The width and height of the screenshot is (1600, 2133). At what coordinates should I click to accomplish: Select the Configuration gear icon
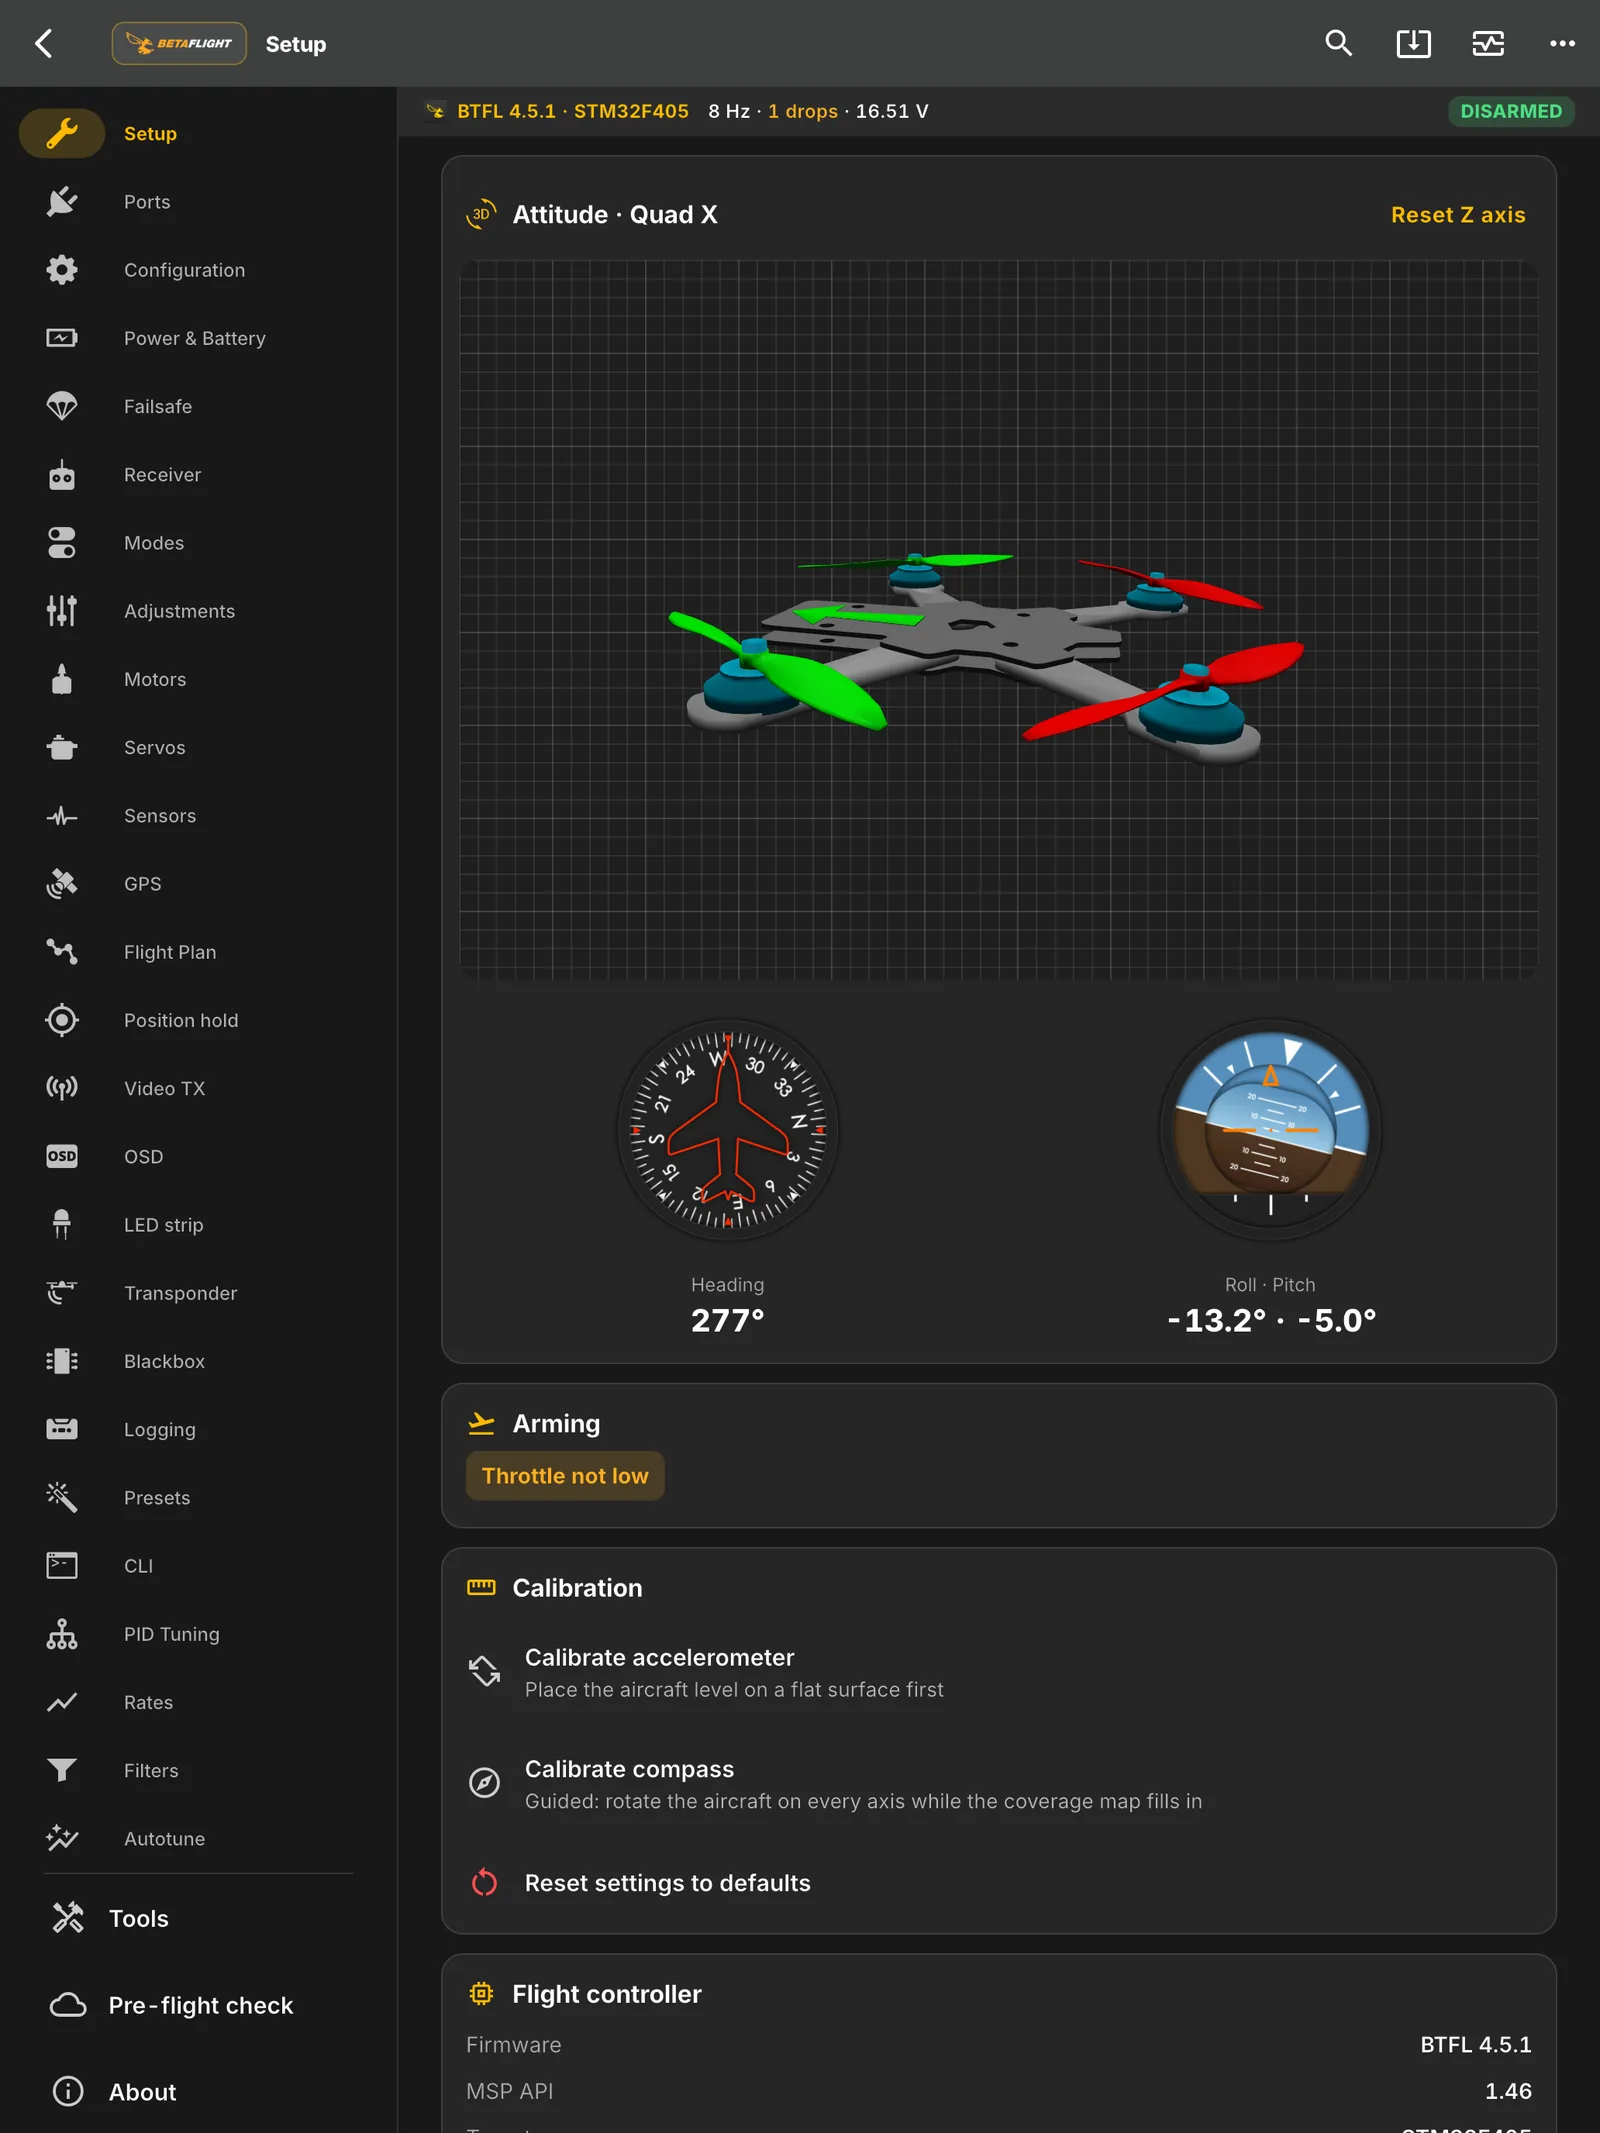(x=62, y=270)
